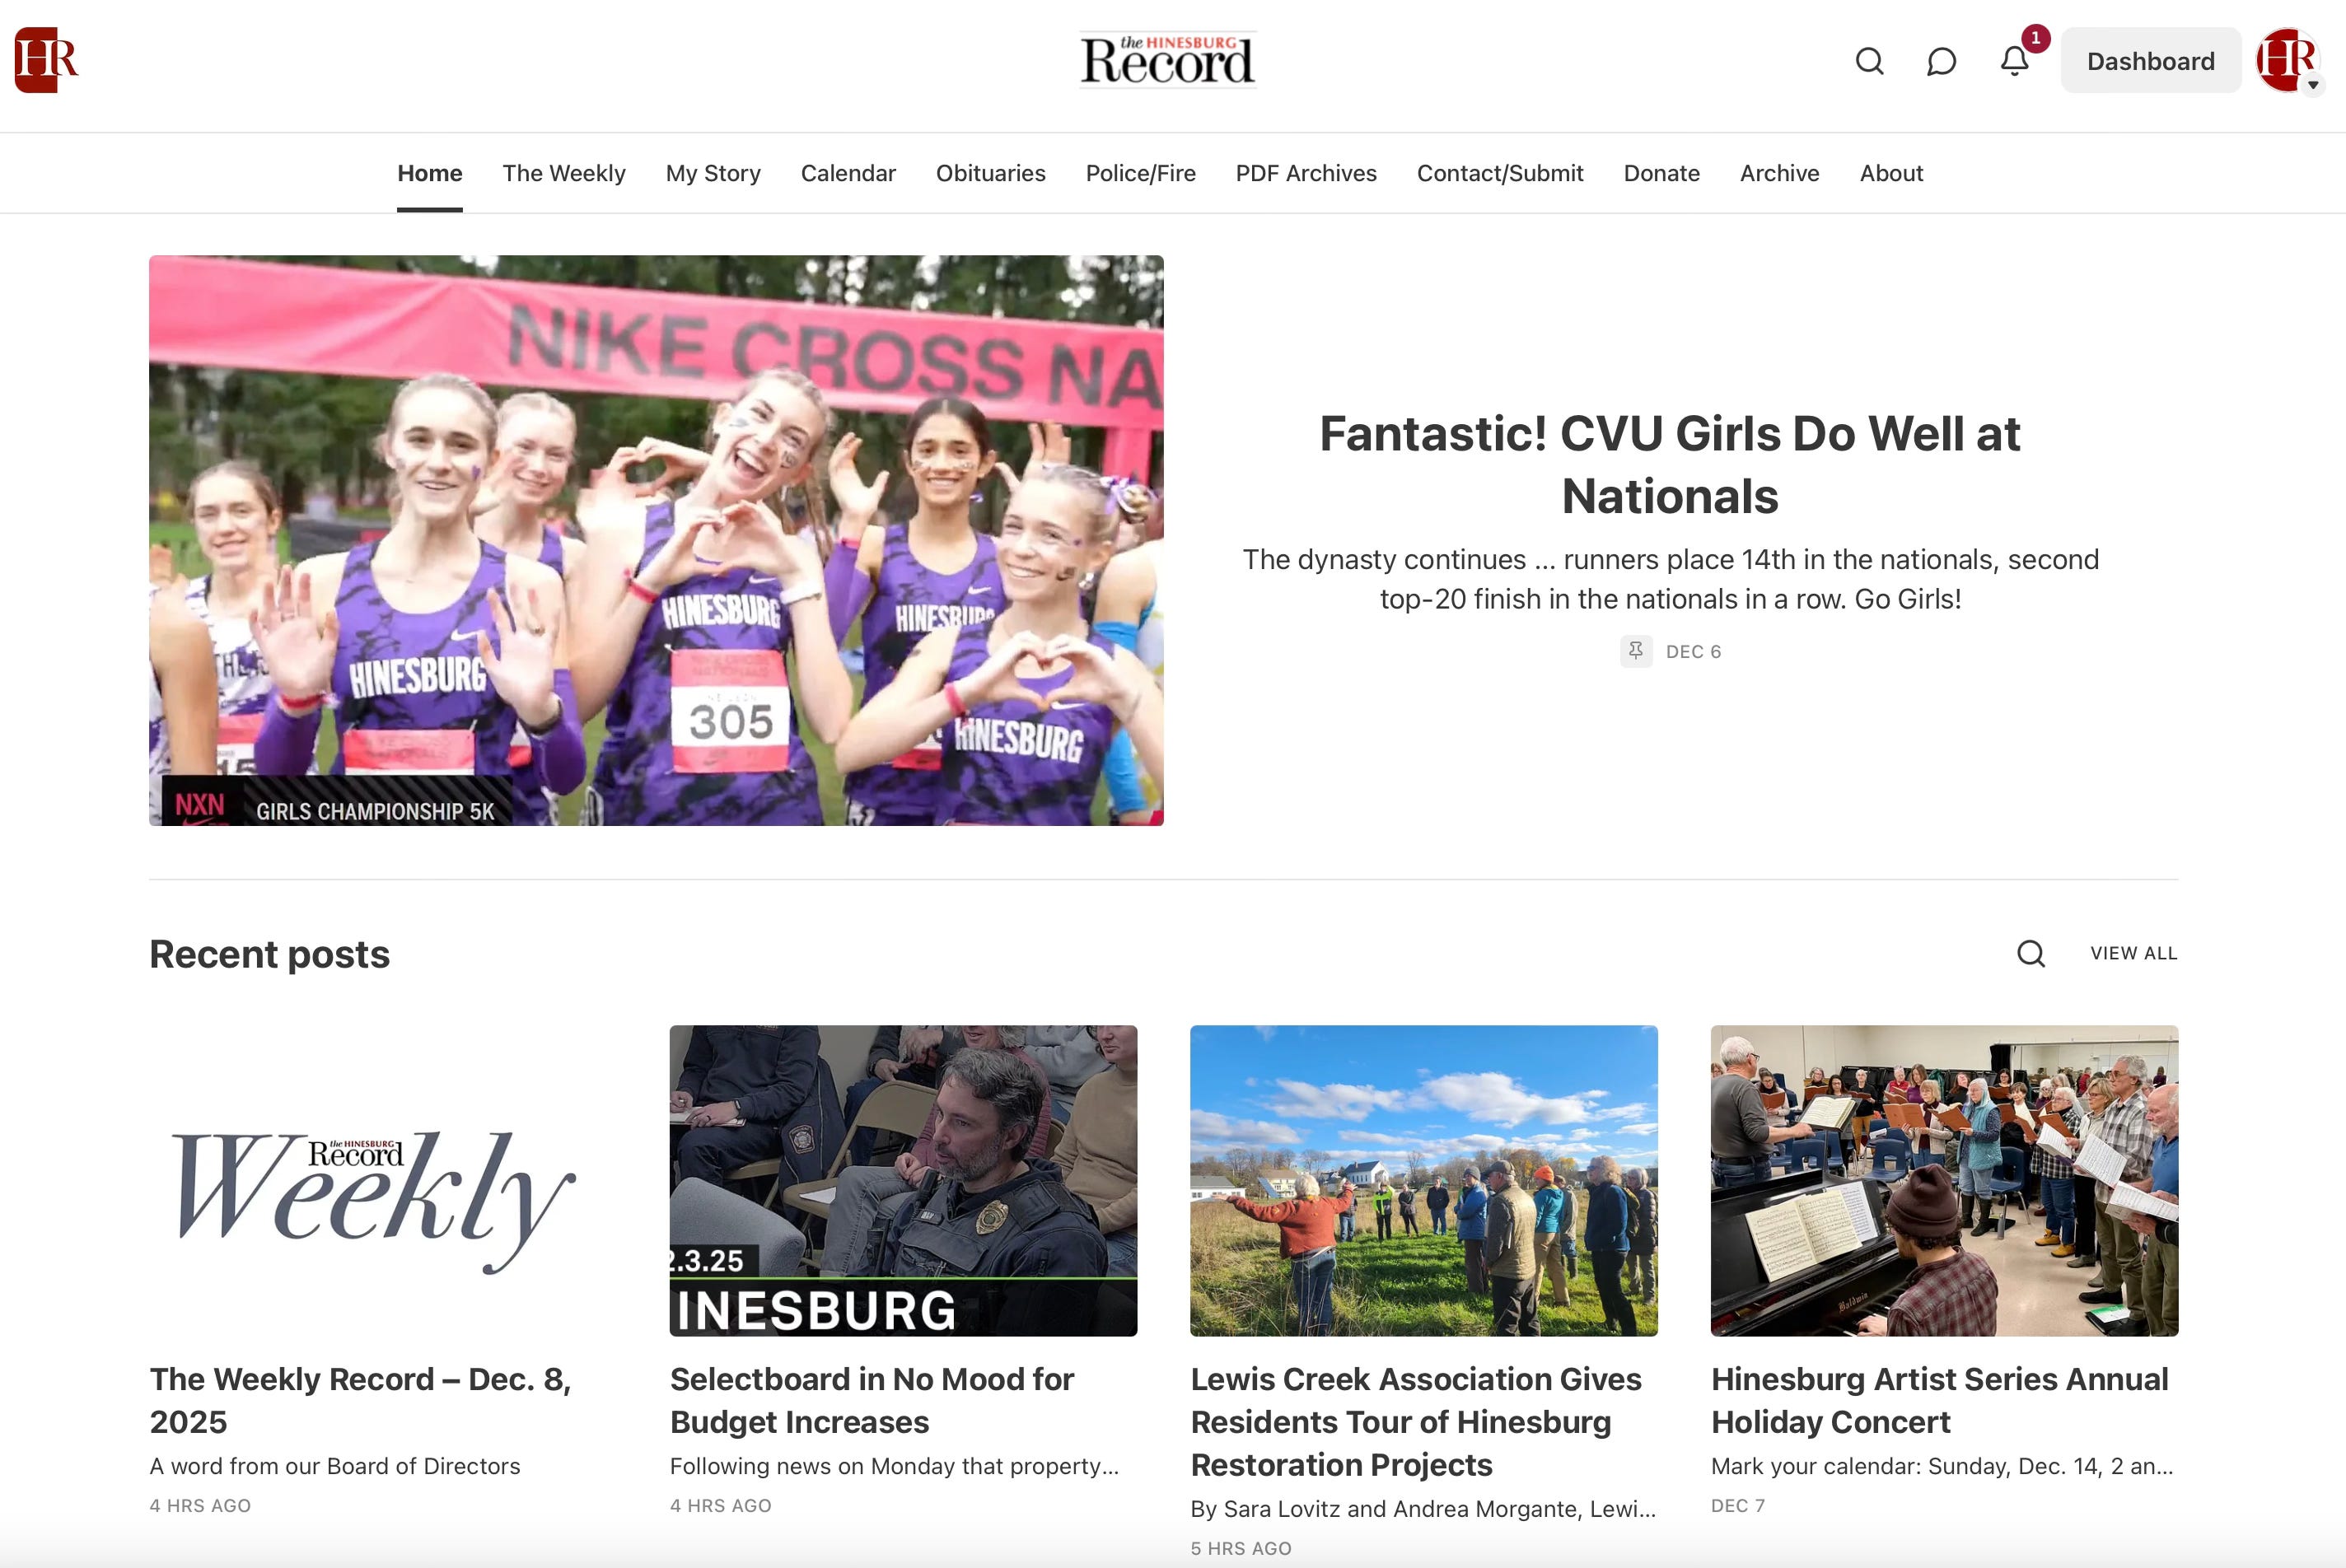Open Fantastic! CVU Girls headline article
The height and width of the screenshot is (1568, 2346).
click(1669, 465)
